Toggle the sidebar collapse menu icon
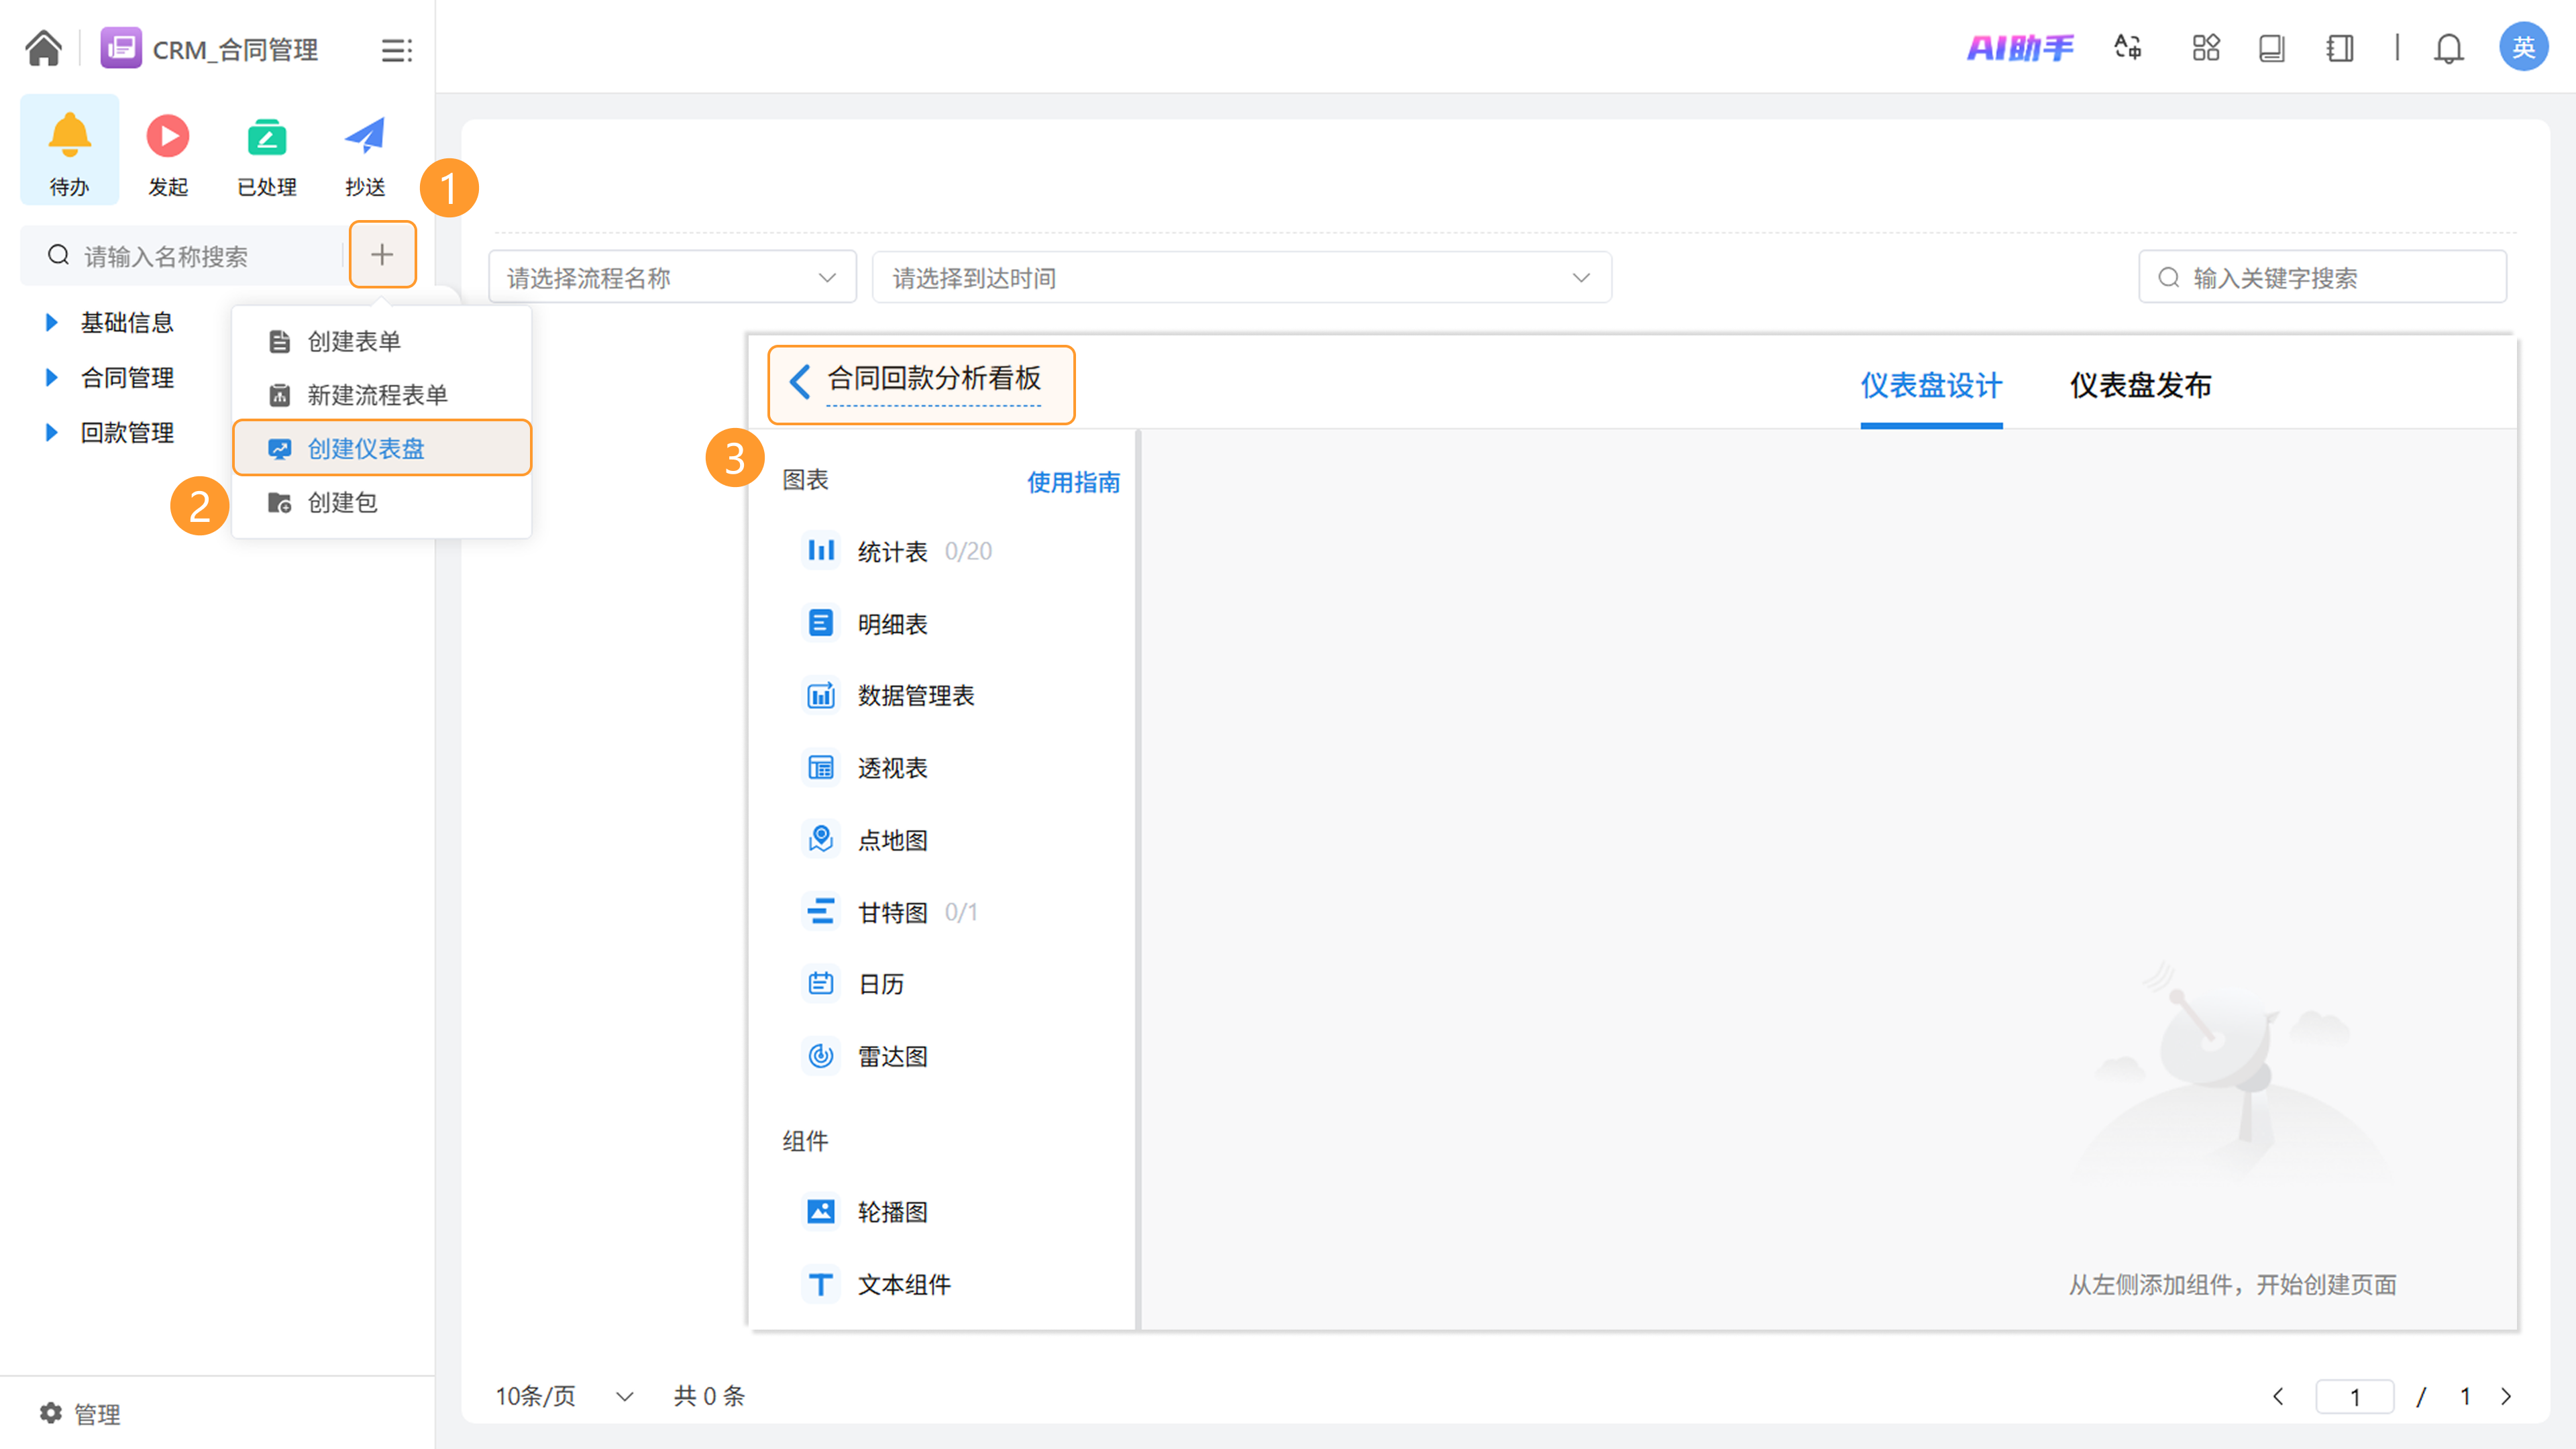 click(x=396, y=50)
